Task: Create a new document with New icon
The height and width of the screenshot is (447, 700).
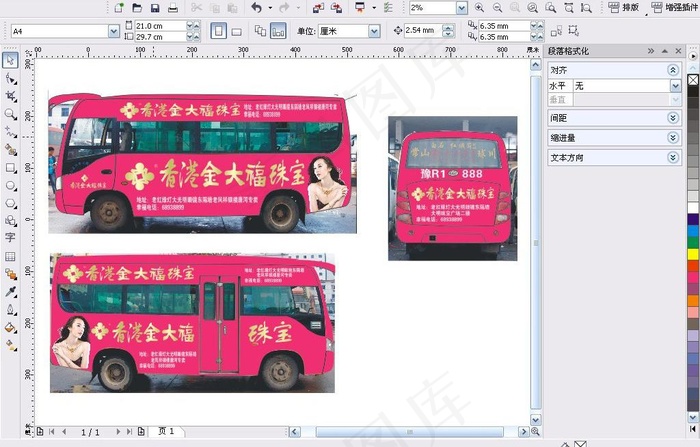Action: click(x=119, y=7)
